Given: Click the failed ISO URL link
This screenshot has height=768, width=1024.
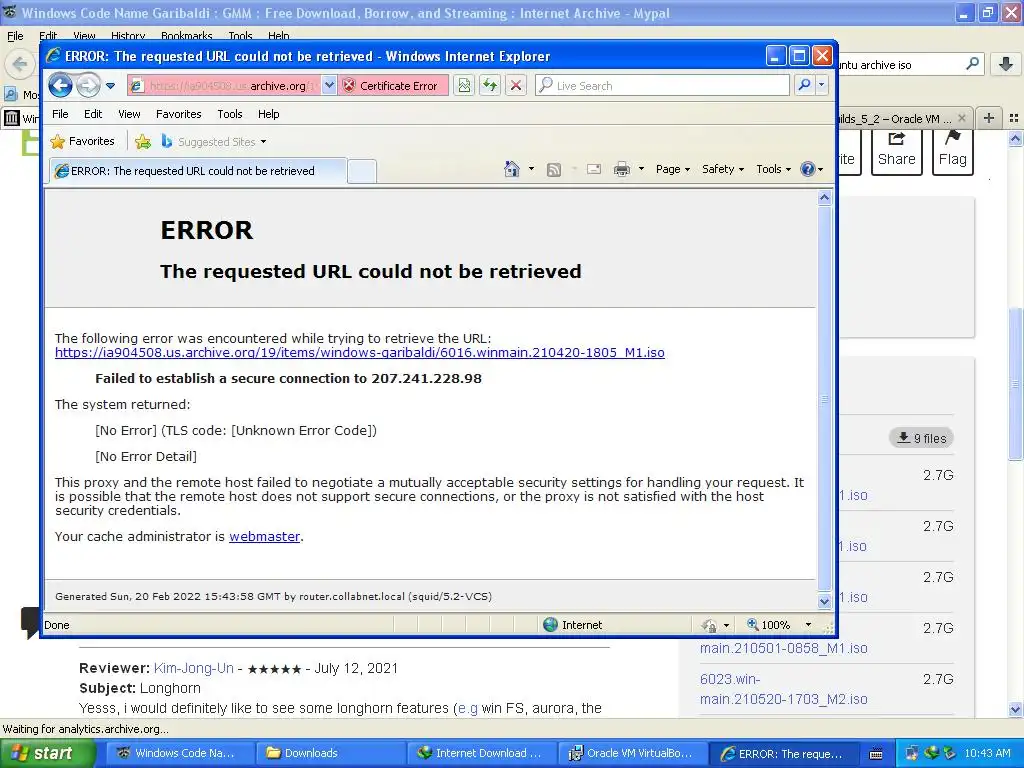Looking at the screenshot, I should pyautogui.click(x=360, y=353).
